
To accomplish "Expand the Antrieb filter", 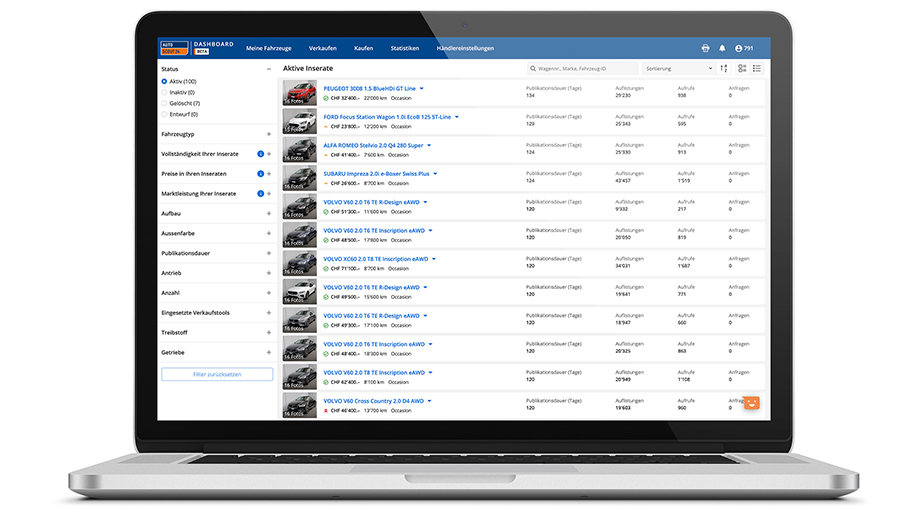I will pos(269,273).
